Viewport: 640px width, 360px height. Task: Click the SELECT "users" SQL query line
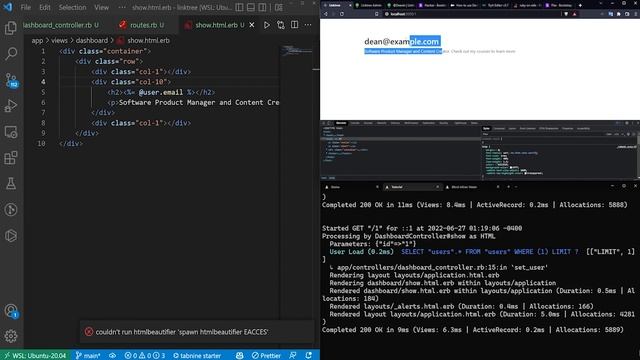pyautogui.click(x=490, y=252)
